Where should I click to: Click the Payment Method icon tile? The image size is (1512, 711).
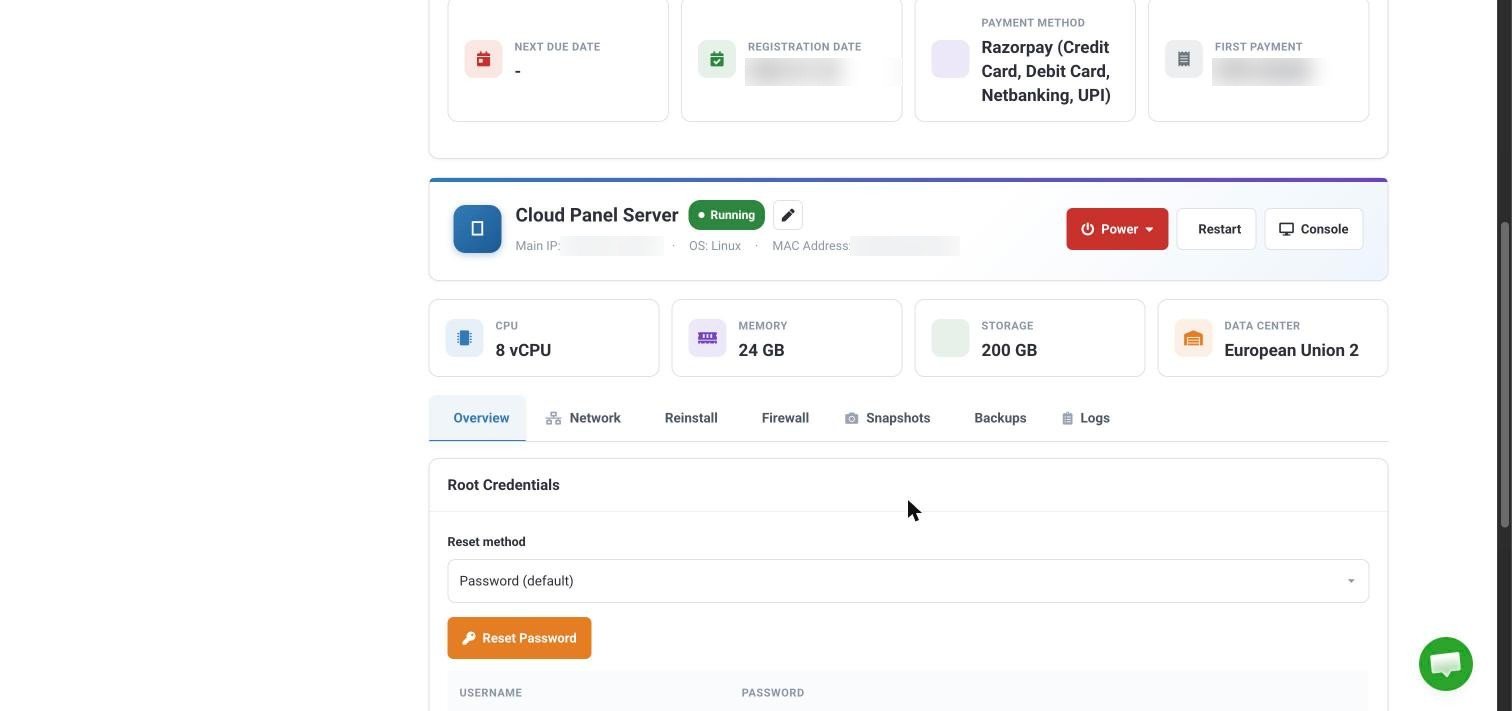coord(950,59)
